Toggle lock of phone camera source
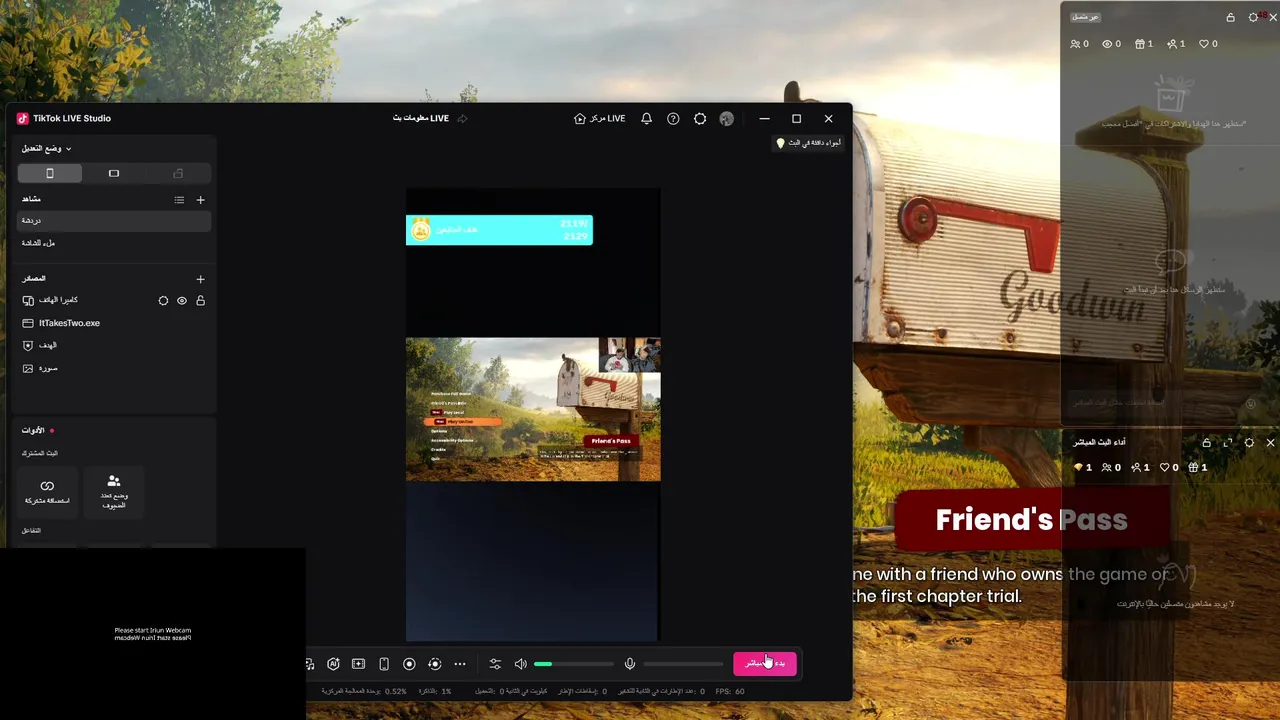Viewport: 1280px width, 720px height. (x=200, y=300)
